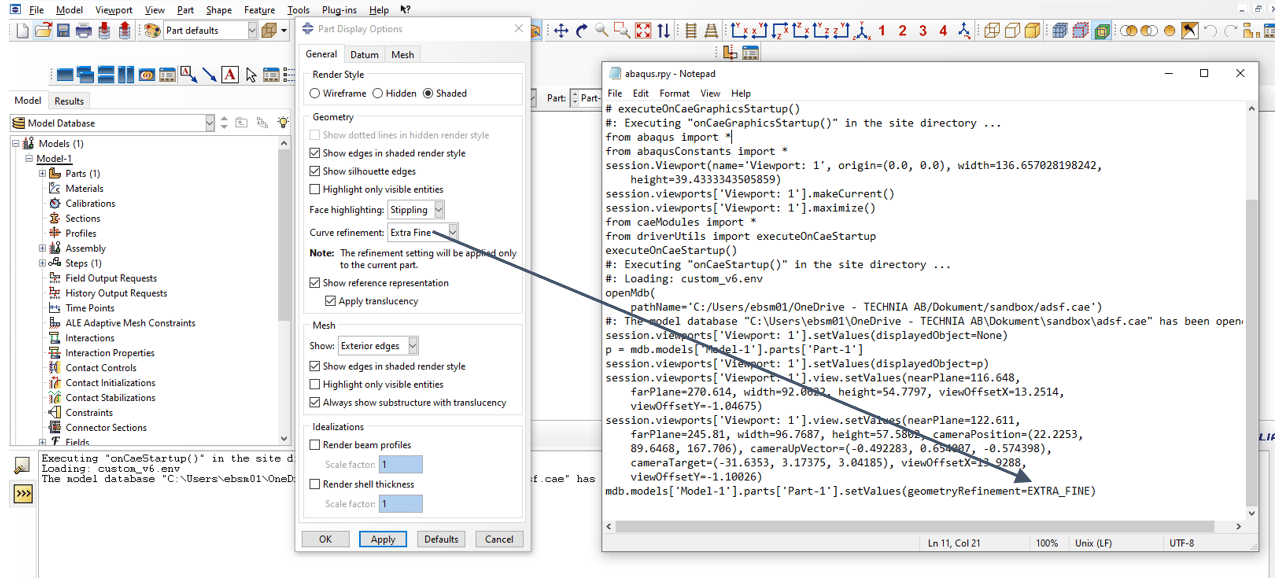
Task: Click the Query Information magnifier icon
Action: (600, 31)
